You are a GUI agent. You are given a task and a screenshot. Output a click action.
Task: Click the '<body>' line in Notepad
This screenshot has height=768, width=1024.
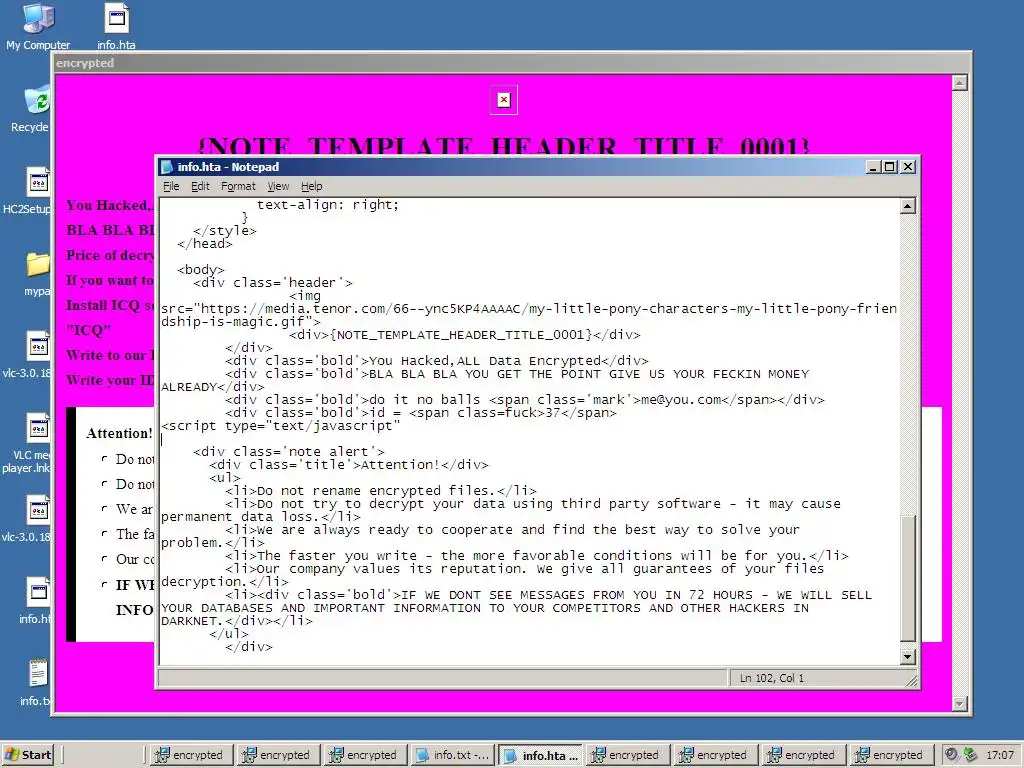(x=200, y=270)
